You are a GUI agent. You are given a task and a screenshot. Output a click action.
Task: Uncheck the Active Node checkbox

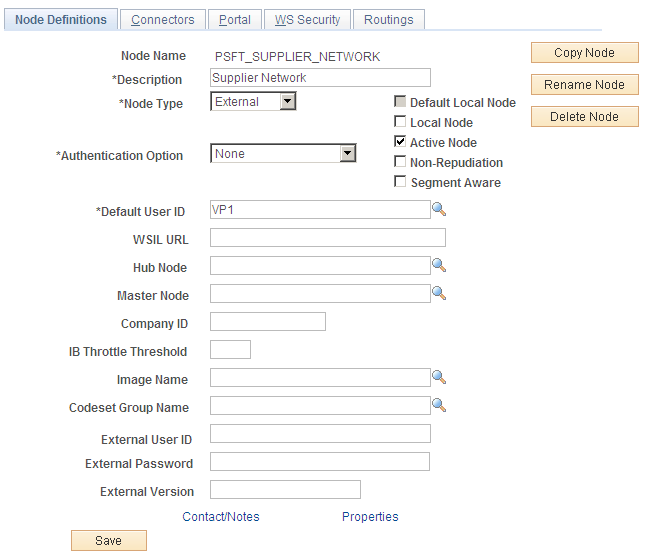click(x=400, y=142)
